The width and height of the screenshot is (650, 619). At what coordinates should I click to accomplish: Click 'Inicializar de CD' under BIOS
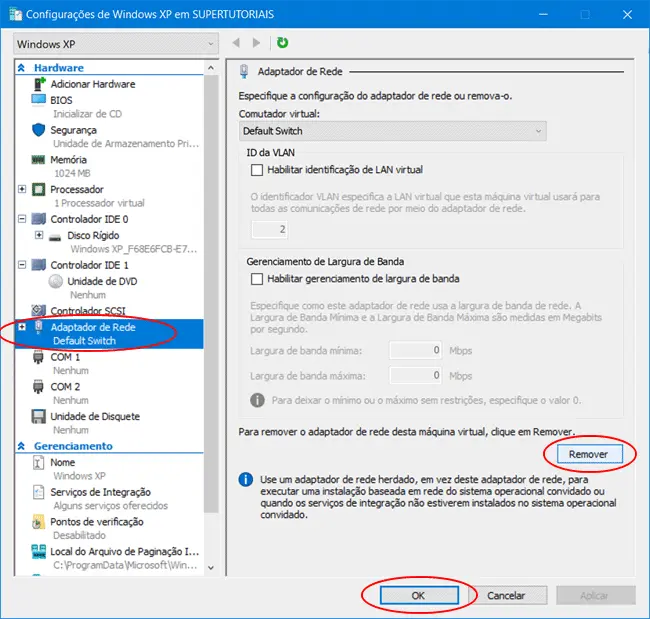(x=87, y=114)
